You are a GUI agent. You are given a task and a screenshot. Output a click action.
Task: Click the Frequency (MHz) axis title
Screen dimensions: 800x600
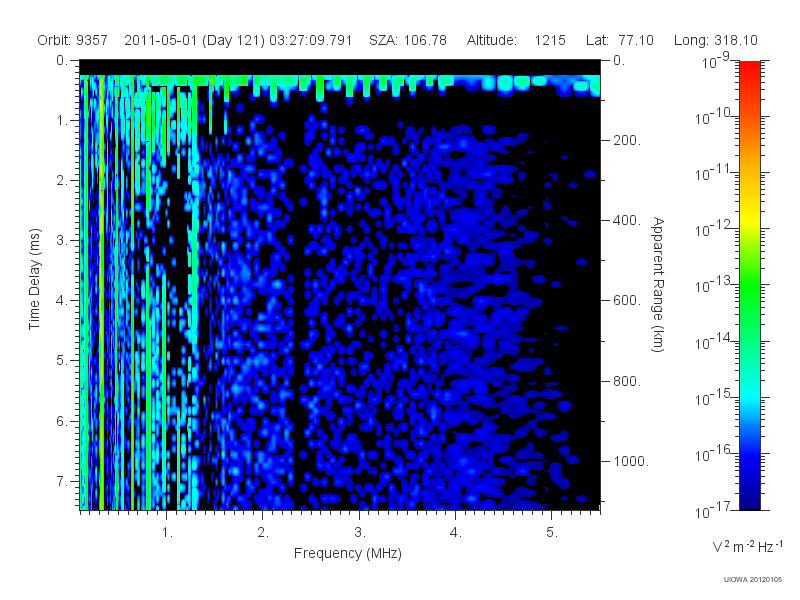coord(347,554)
